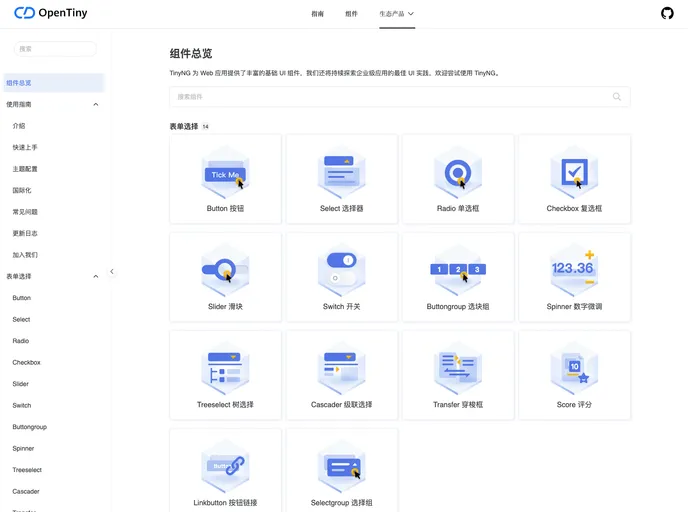Image resolution: width=688 pixels, height=512 pixels.
Task: Click the magnifier icon in component search
Action: pyautogui.click(x=616, y=97)
